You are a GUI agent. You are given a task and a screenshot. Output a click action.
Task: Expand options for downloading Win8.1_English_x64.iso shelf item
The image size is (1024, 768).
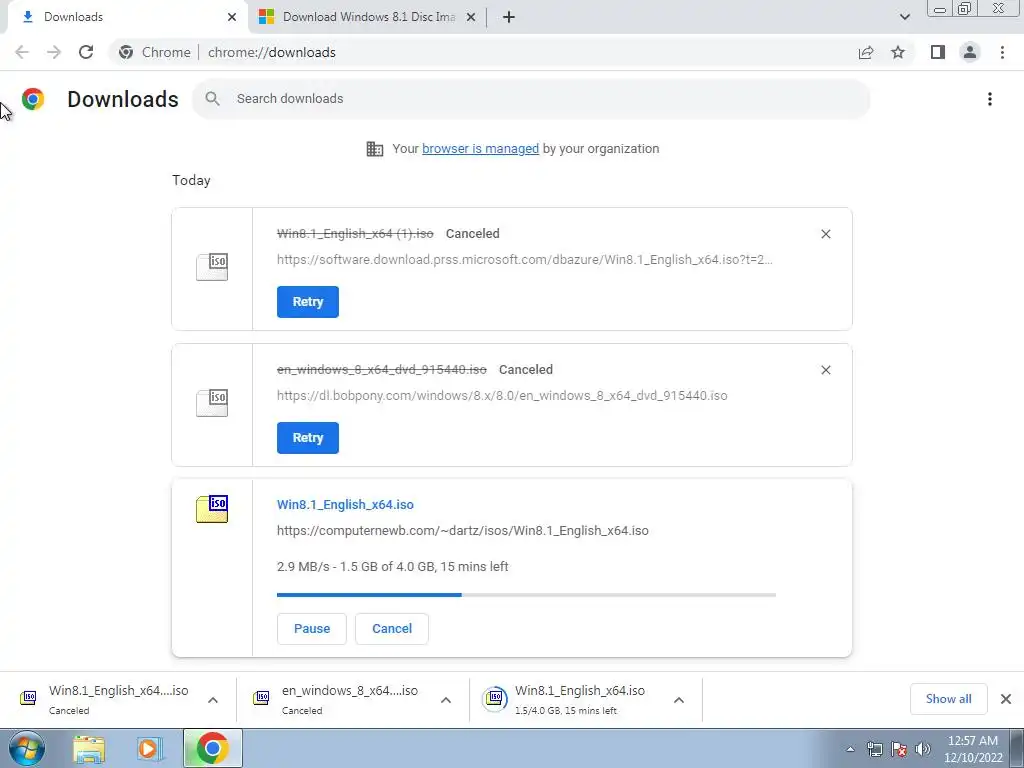coord(679,700)
